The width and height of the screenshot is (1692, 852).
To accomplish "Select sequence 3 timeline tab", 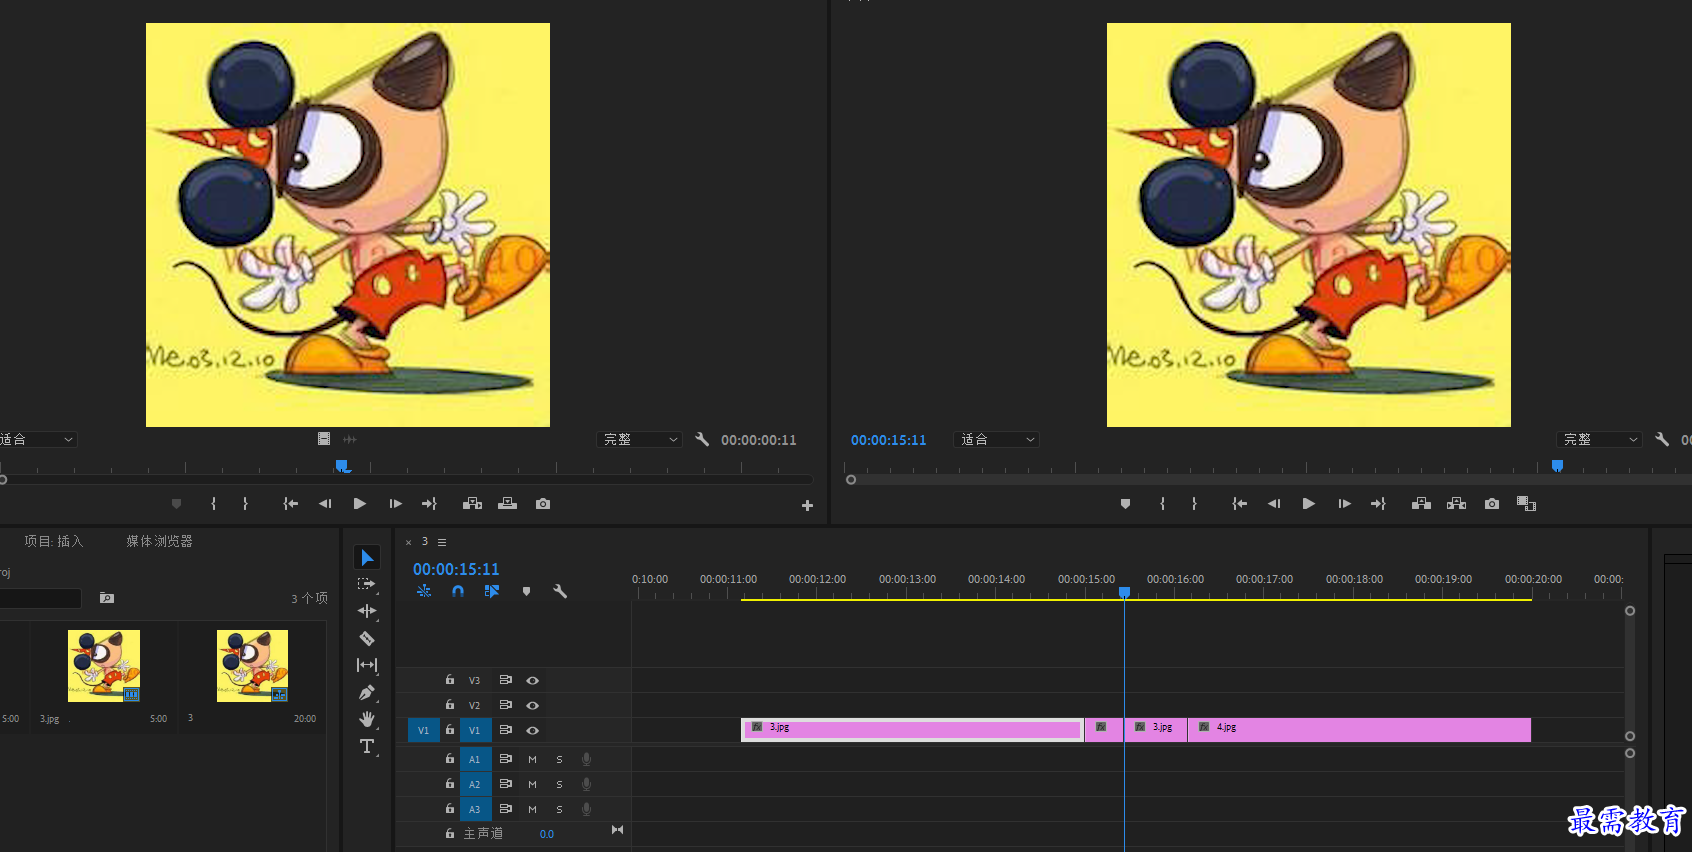I will 425,541.
